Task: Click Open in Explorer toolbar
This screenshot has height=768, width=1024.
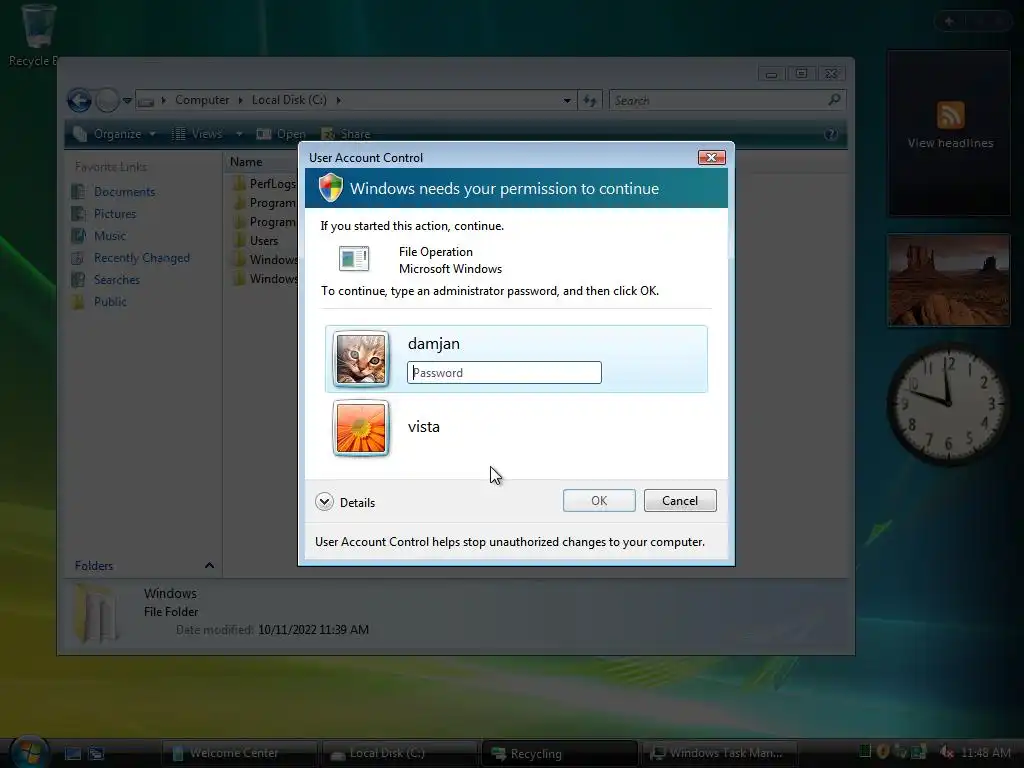Action: point(281,134)
